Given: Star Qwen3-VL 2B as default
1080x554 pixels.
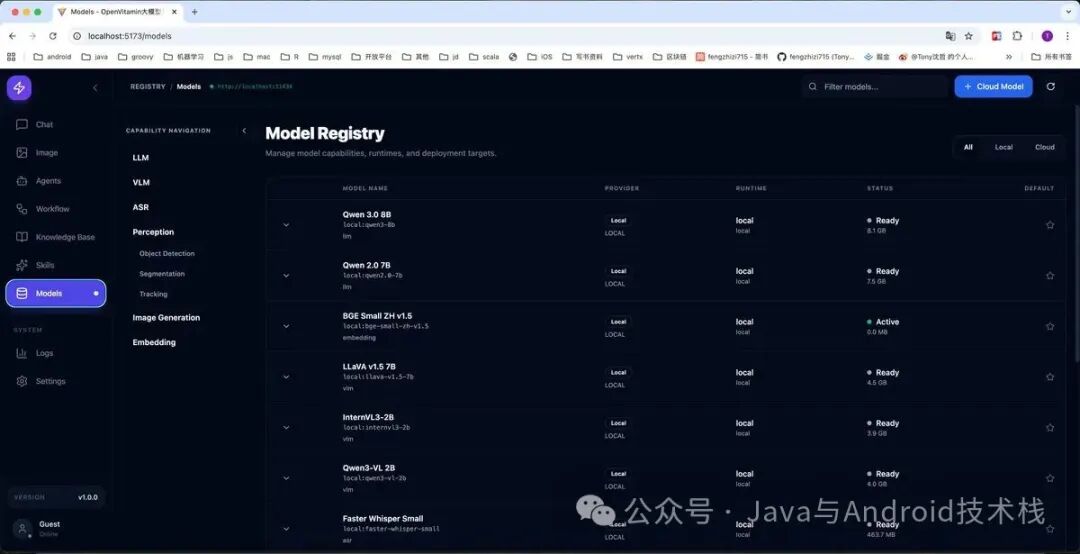Looking at the screenshot, I should (1050, 478).
